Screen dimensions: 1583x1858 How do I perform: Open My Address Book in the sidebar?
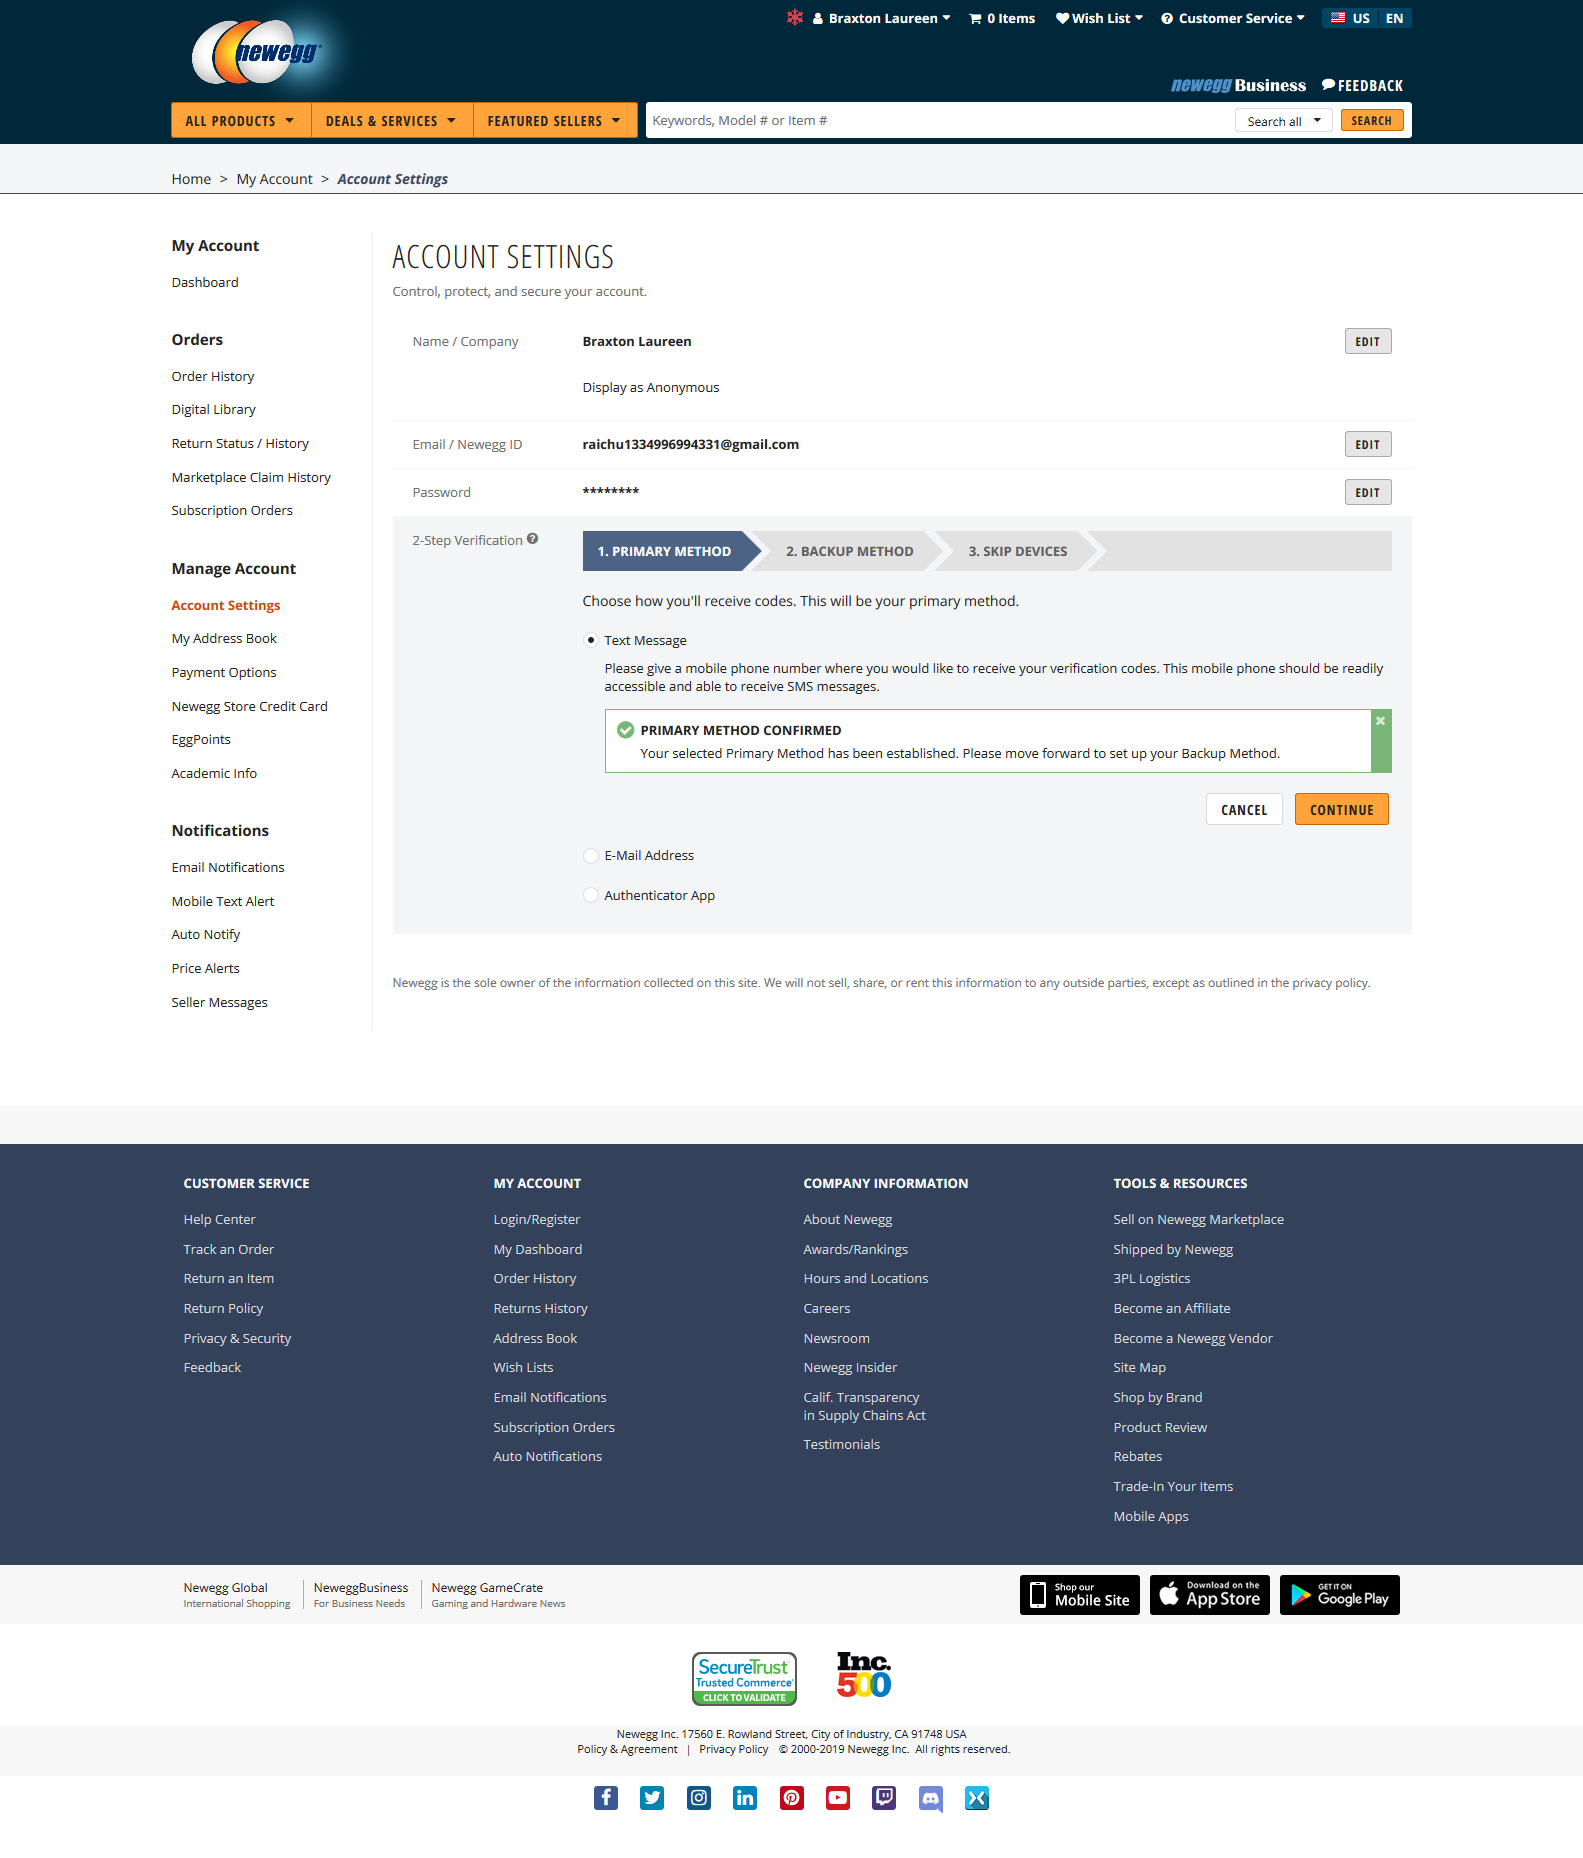224,639
